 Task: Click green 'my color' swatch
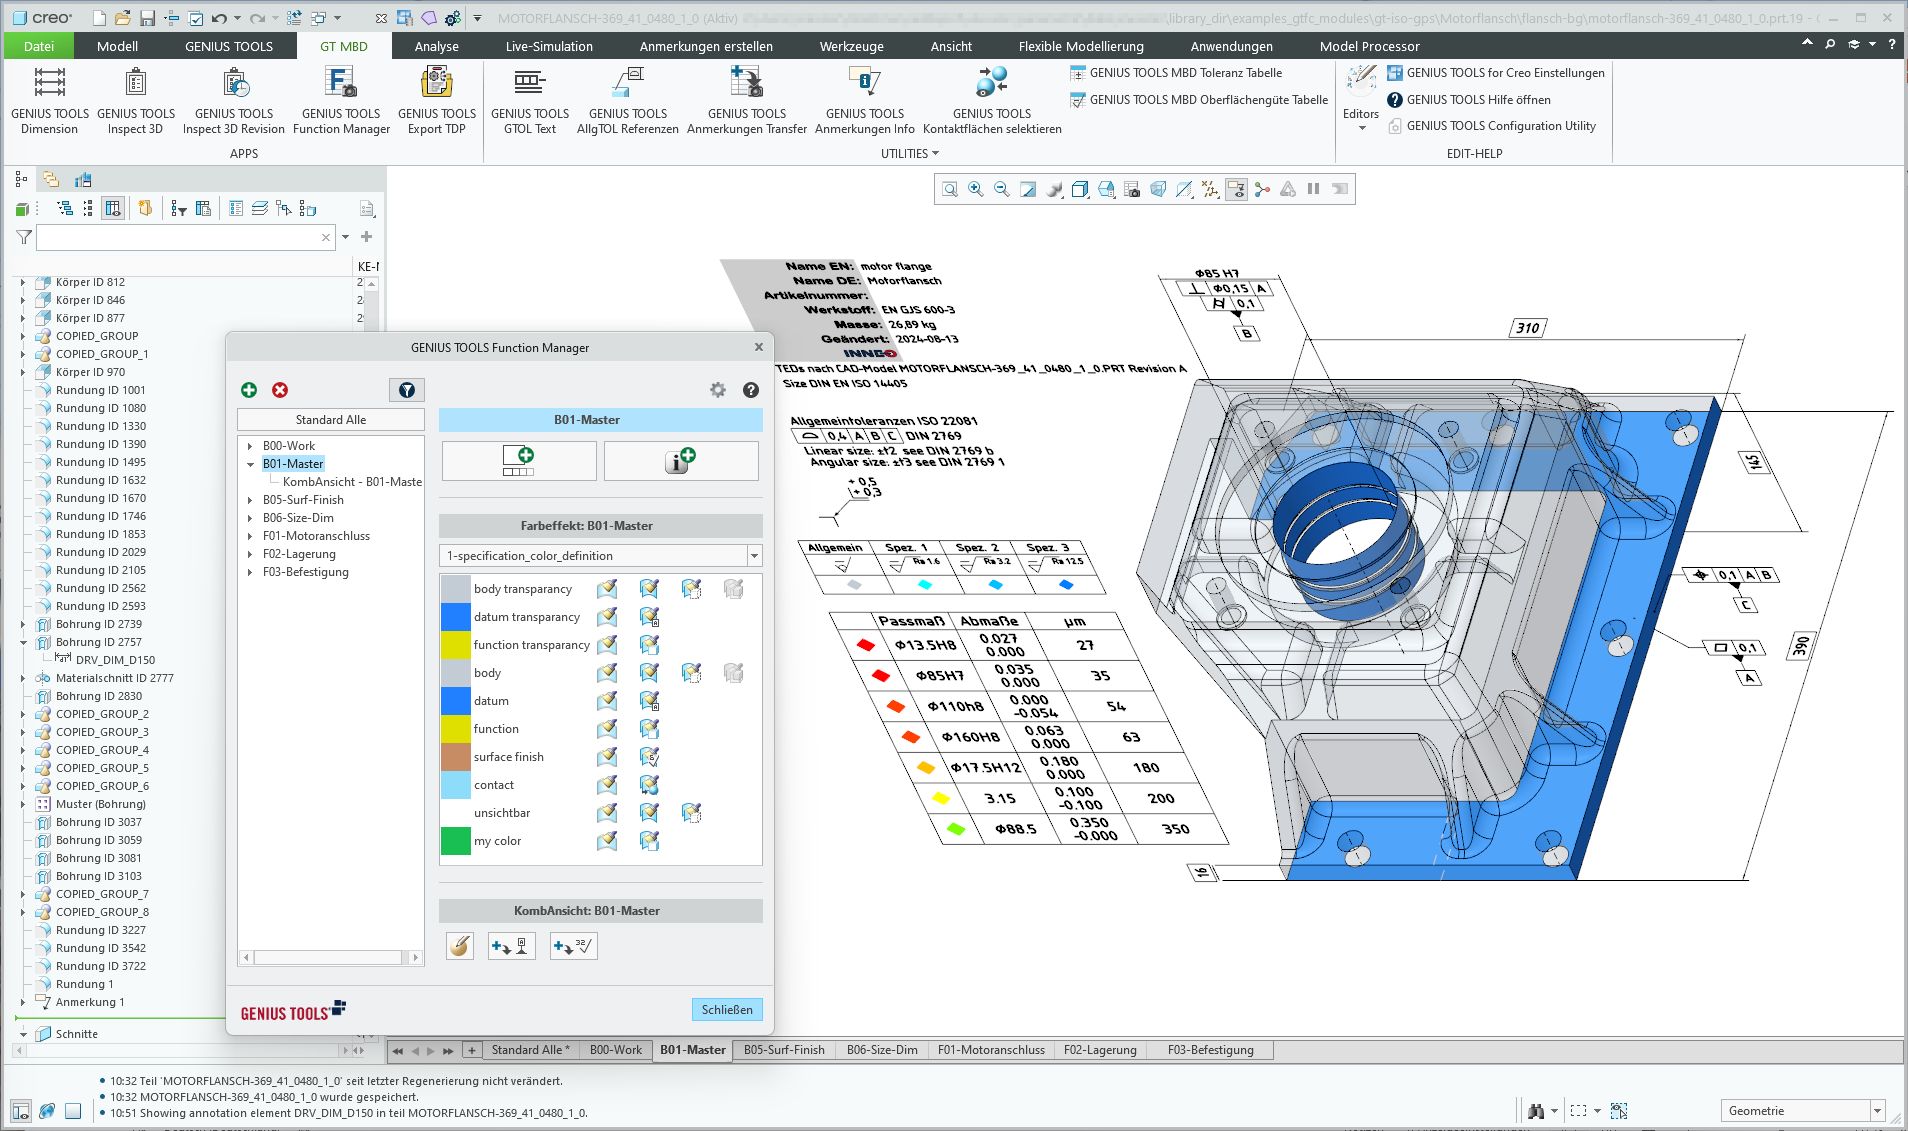coord(456,841)
